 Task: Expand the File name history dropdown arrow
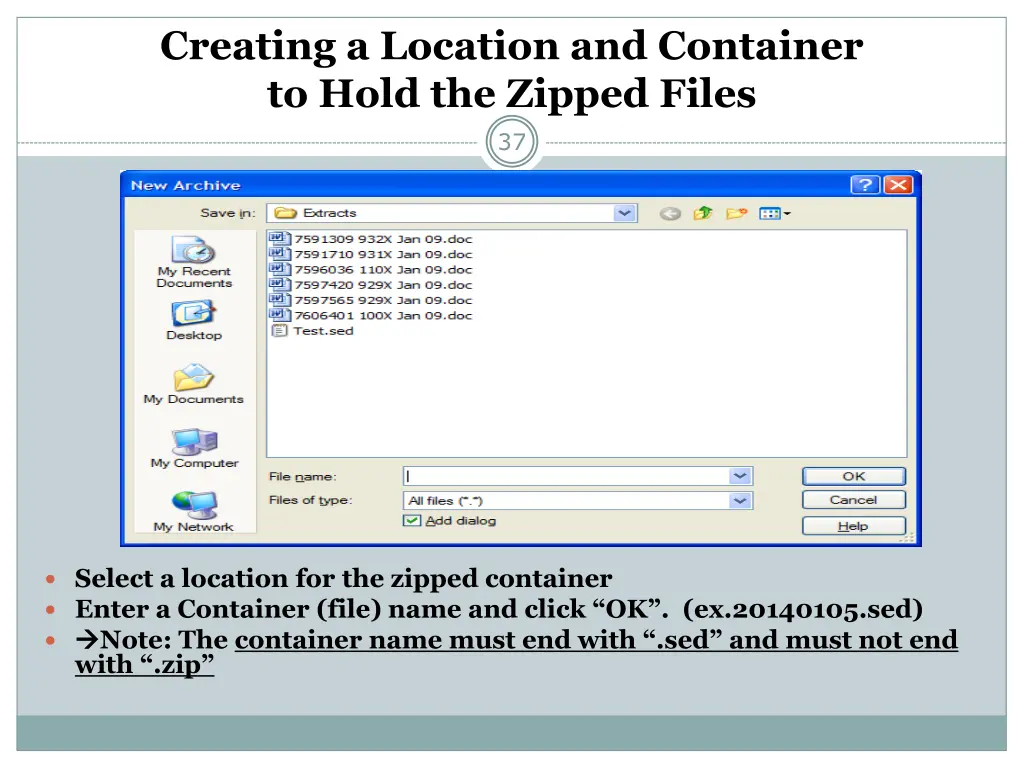pos(740,476)
